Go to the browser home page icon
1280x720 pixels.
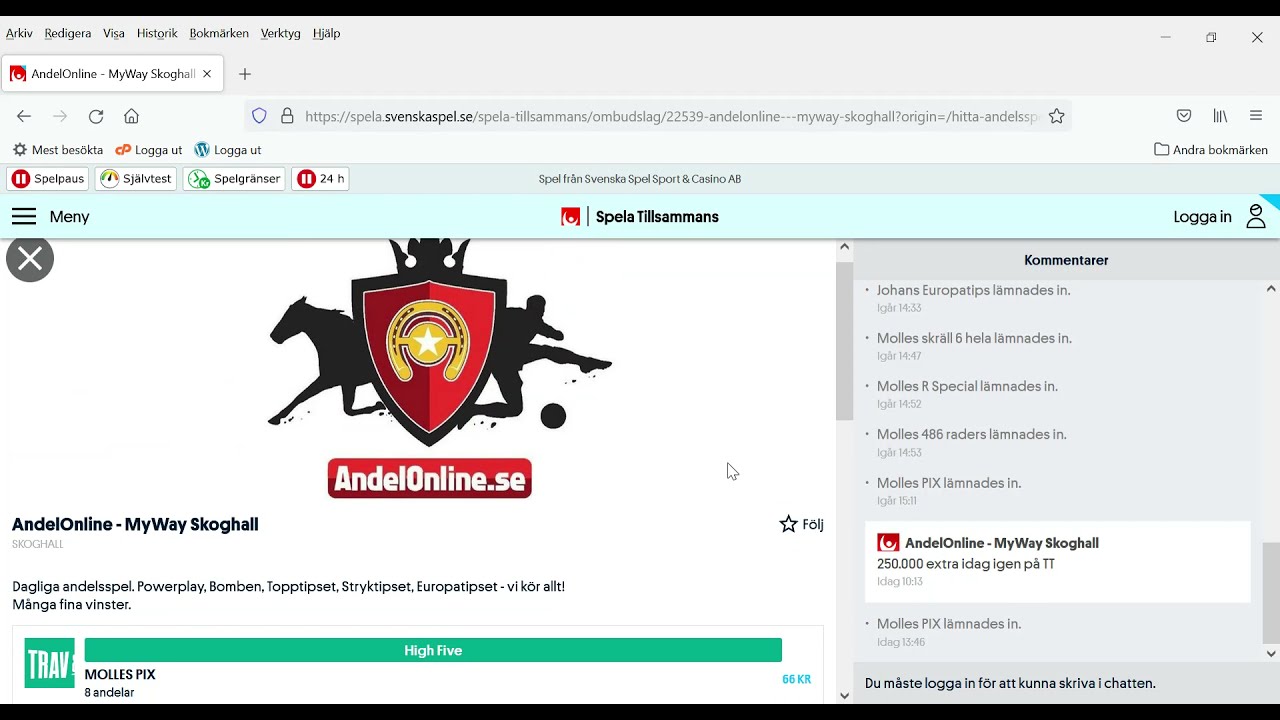pyautogui.click(x=131, y=116)
